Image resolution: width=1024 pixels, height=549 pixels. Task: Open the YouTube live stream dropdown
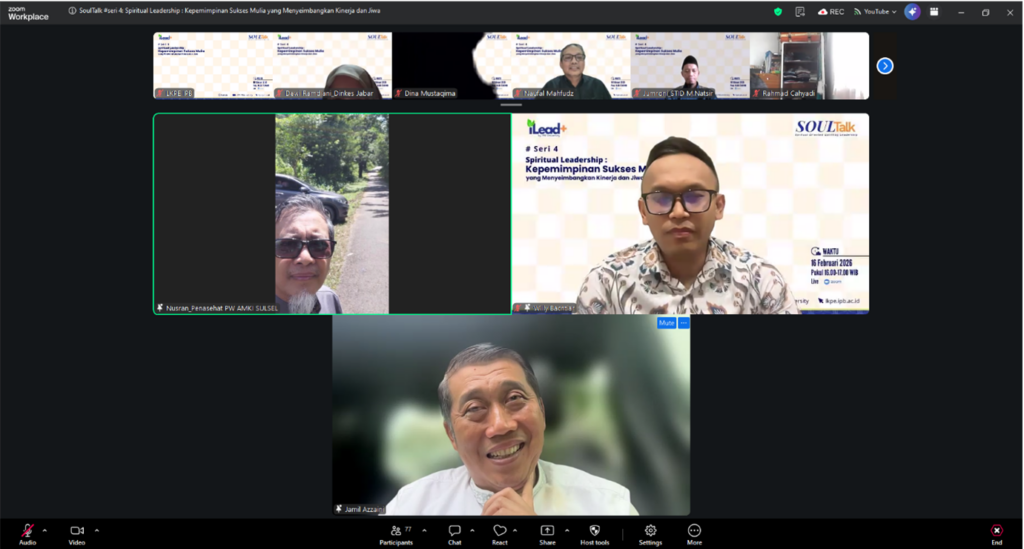click(875, 12)
